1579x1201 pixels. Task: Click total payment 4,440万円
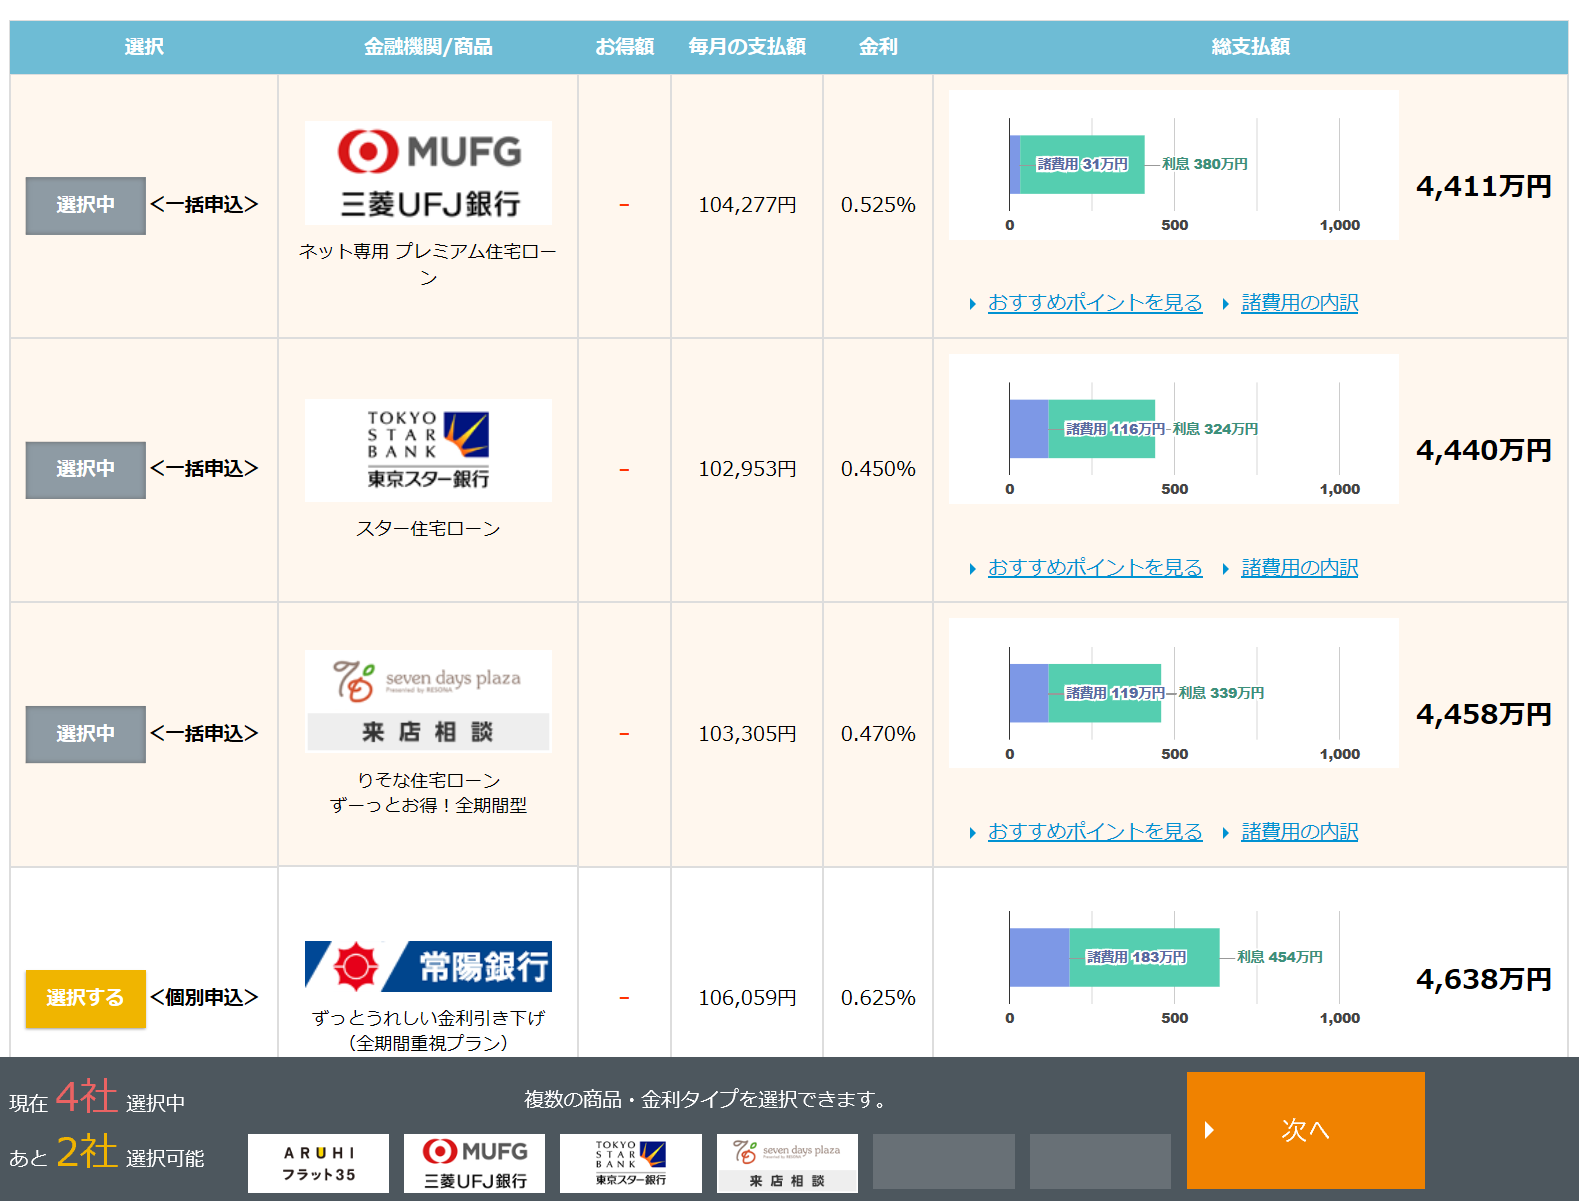pos(1484,450)
